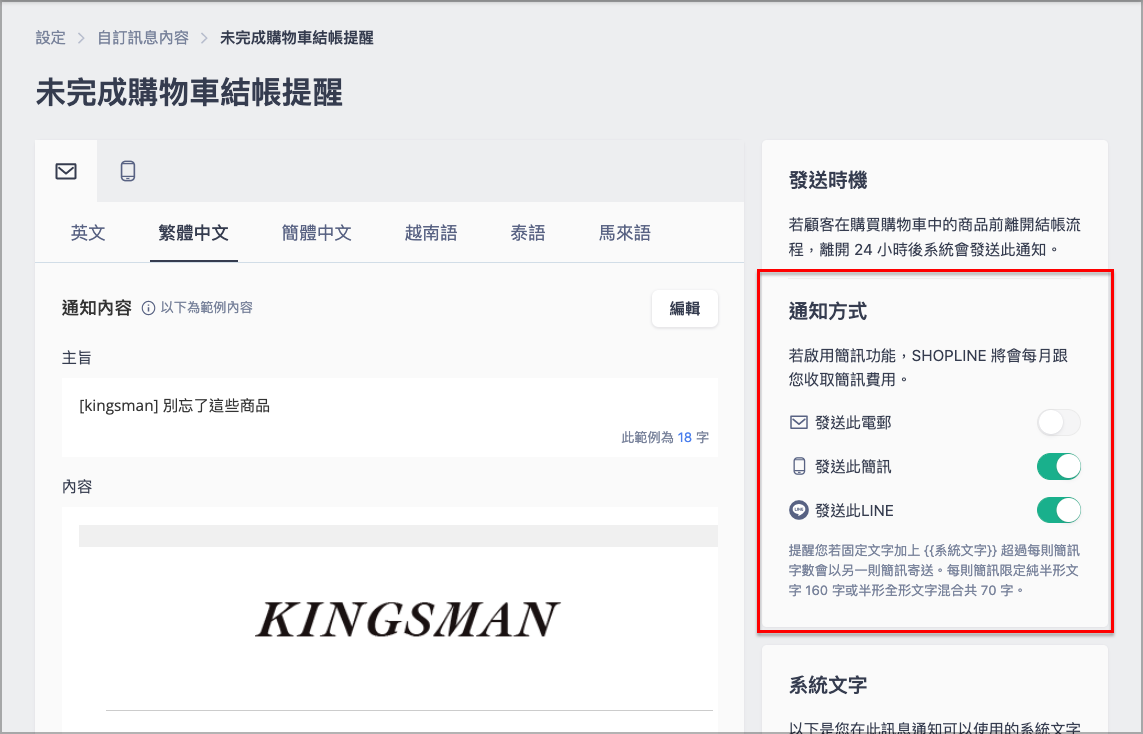Enable the 發送此電郵 toggle
This screenshot has width=1143, height=734.
tap(1058, 423)
